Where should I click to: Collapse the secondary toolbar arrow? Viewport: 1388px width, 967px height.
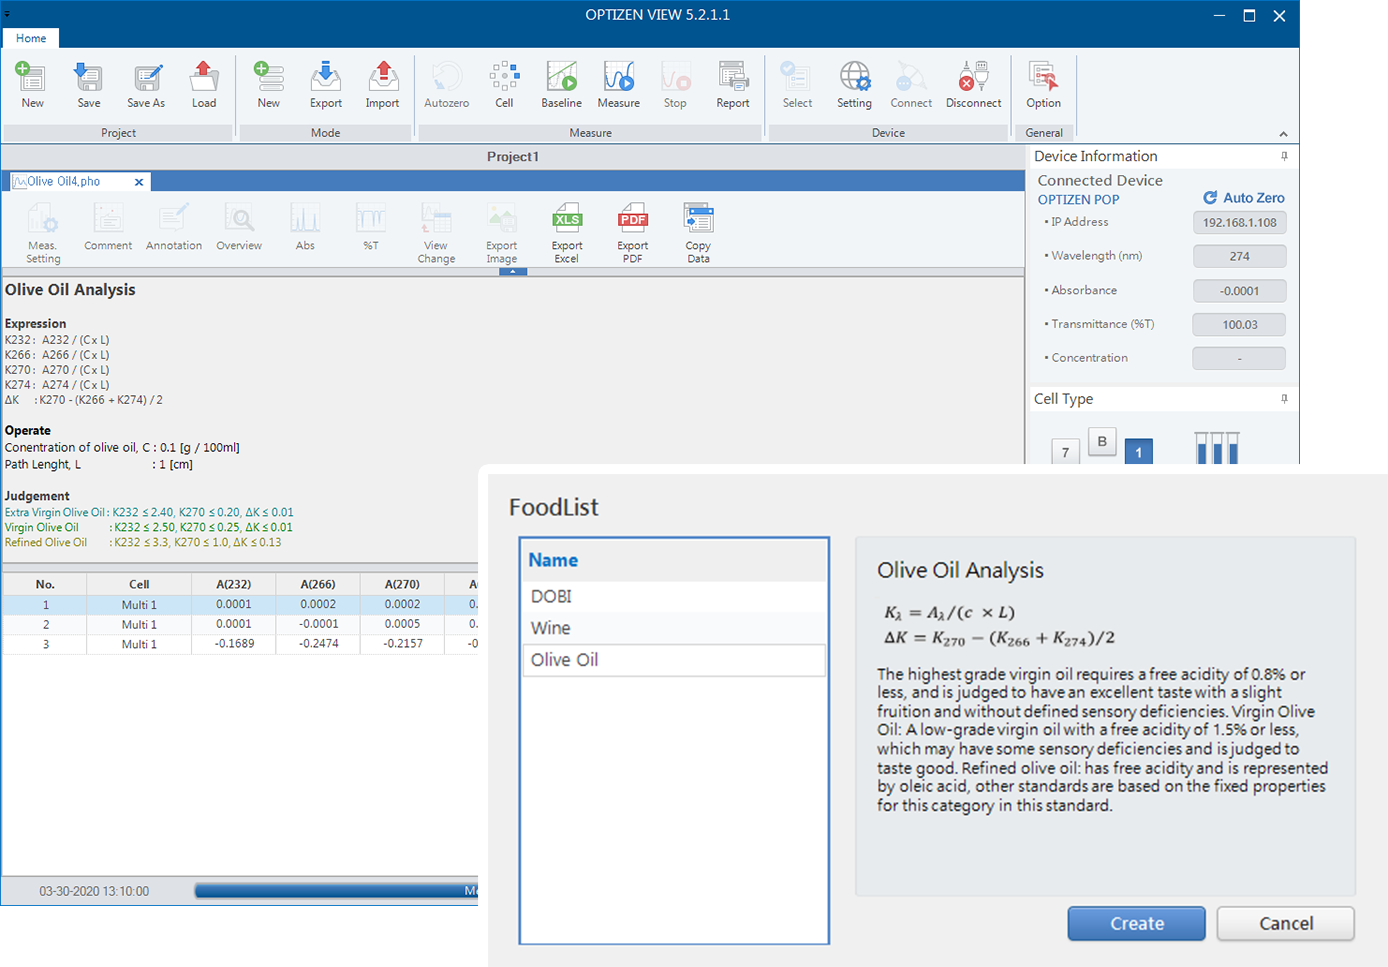pyautogui.click(x=512, y=271)
